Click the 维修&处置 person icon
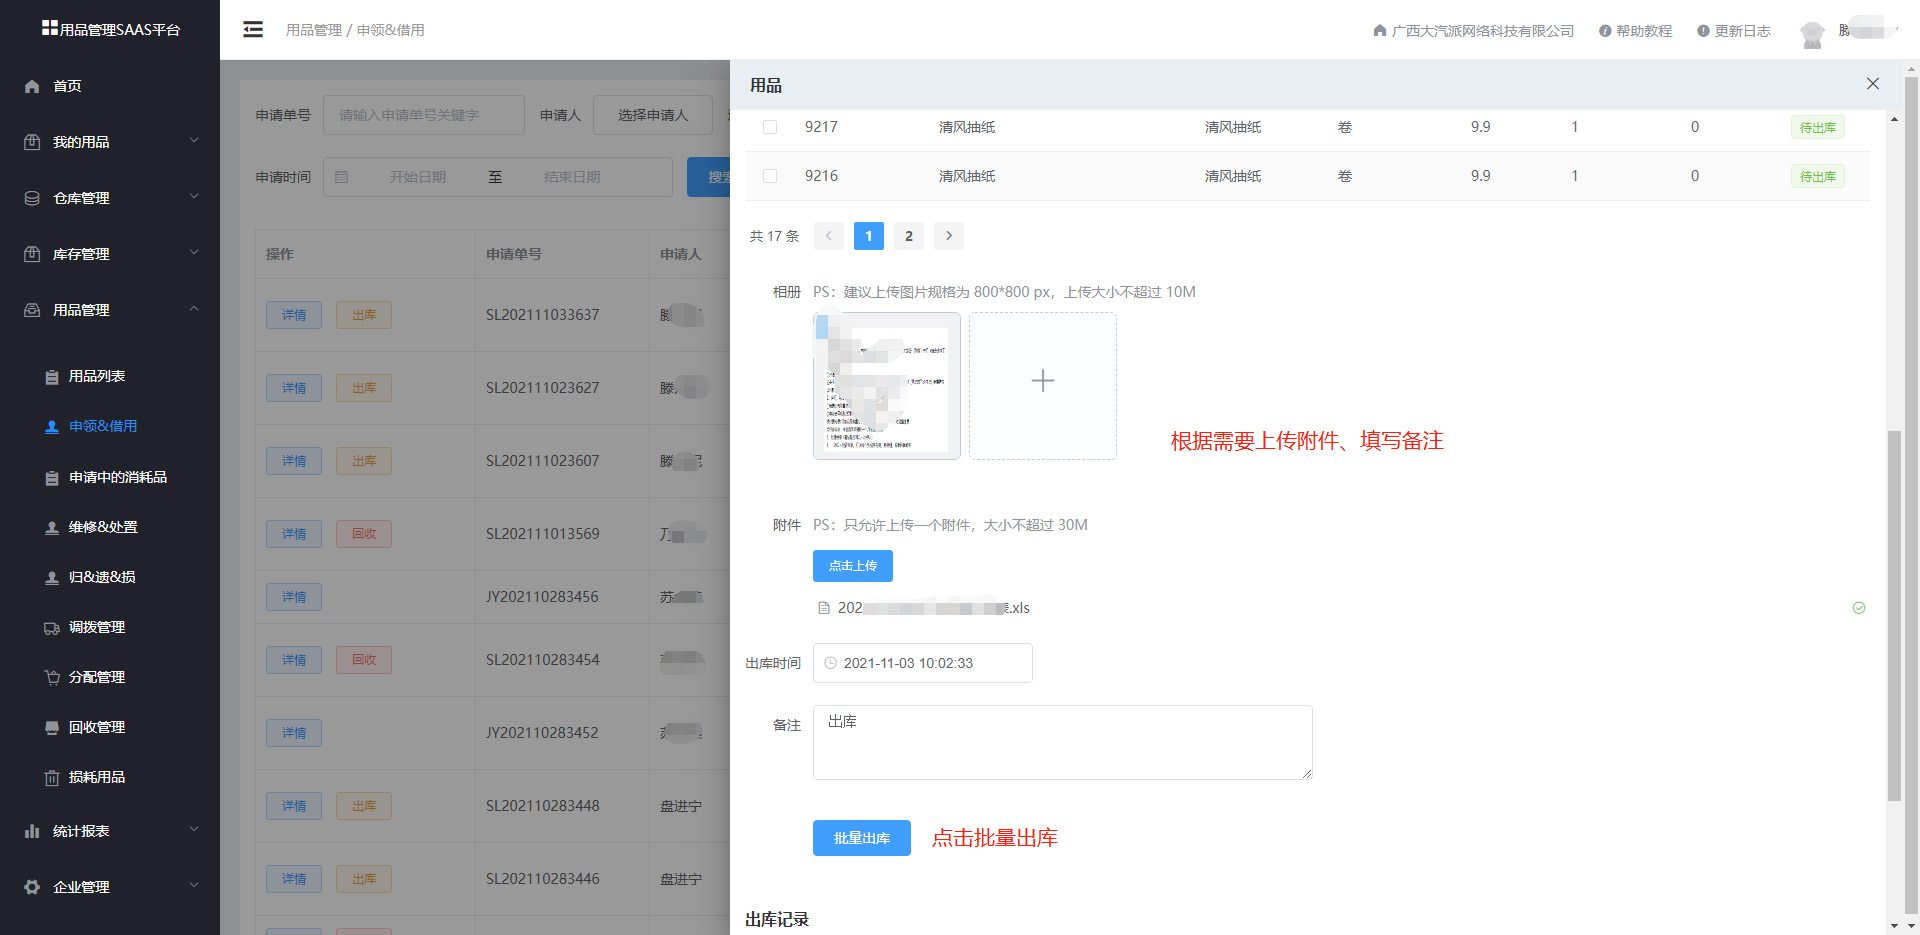 coord(52,528)
